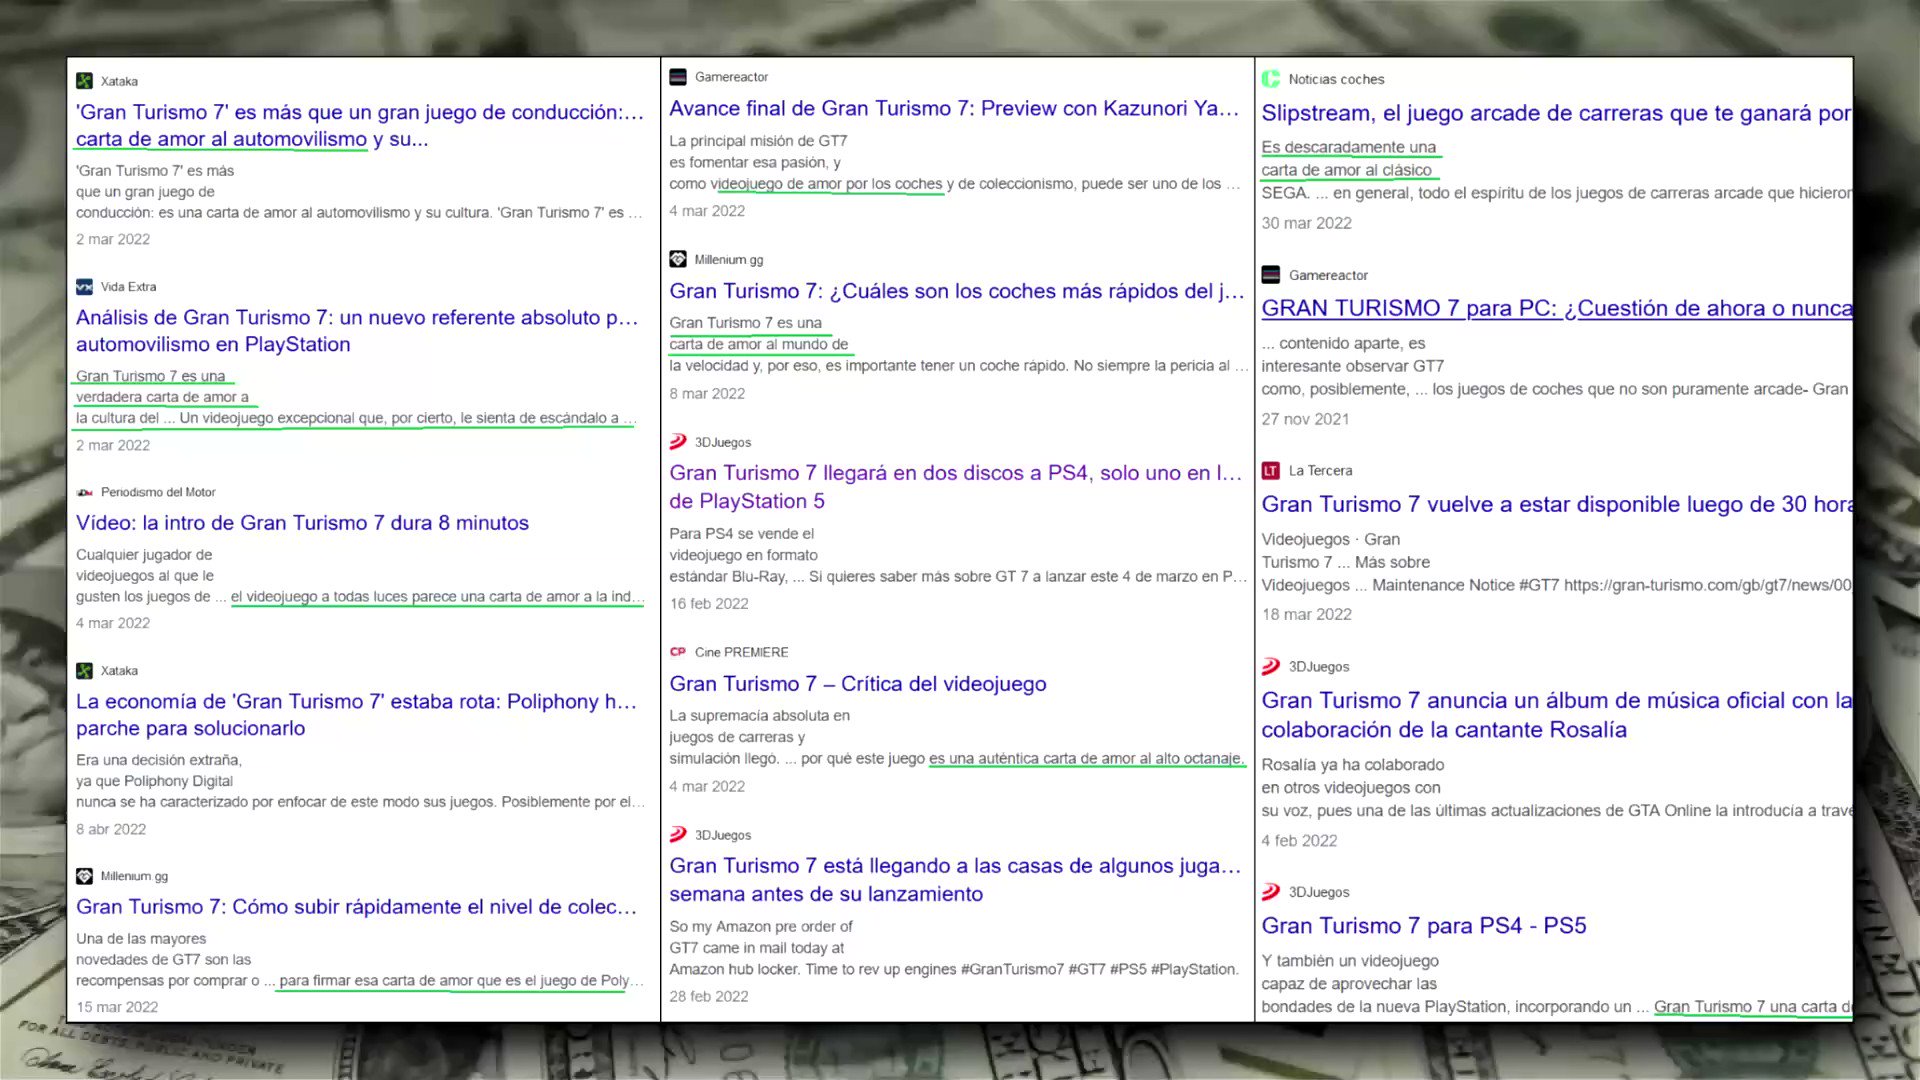Image resolution: width=1920 pixels, height=1080 pixels.
Task: Click snippet 'Era una decisión extraña,'
Action: 159,760
